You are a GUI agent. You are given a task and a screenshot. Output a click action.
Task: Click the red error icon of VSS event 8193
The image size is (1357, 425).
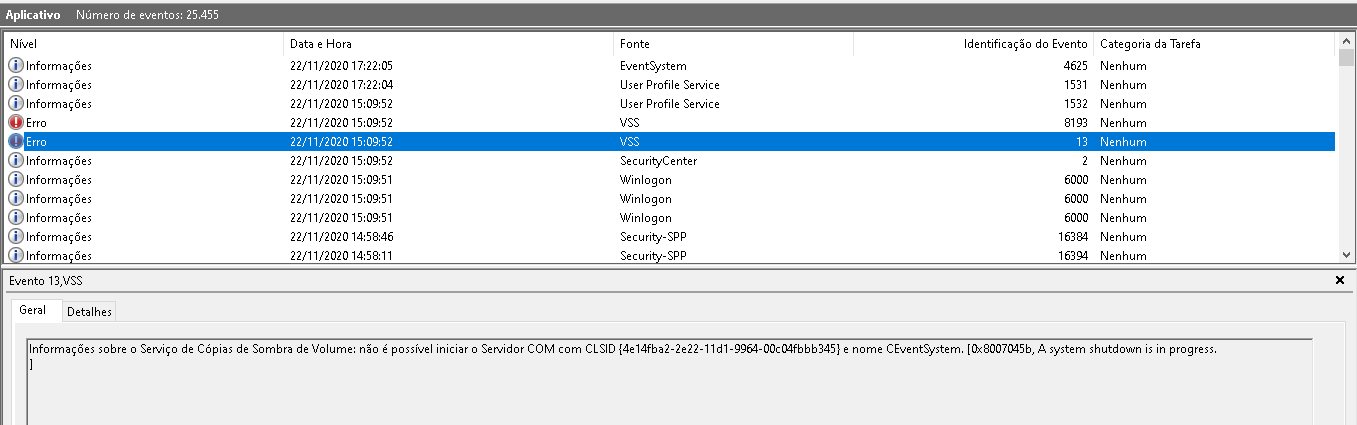(16, 123)
